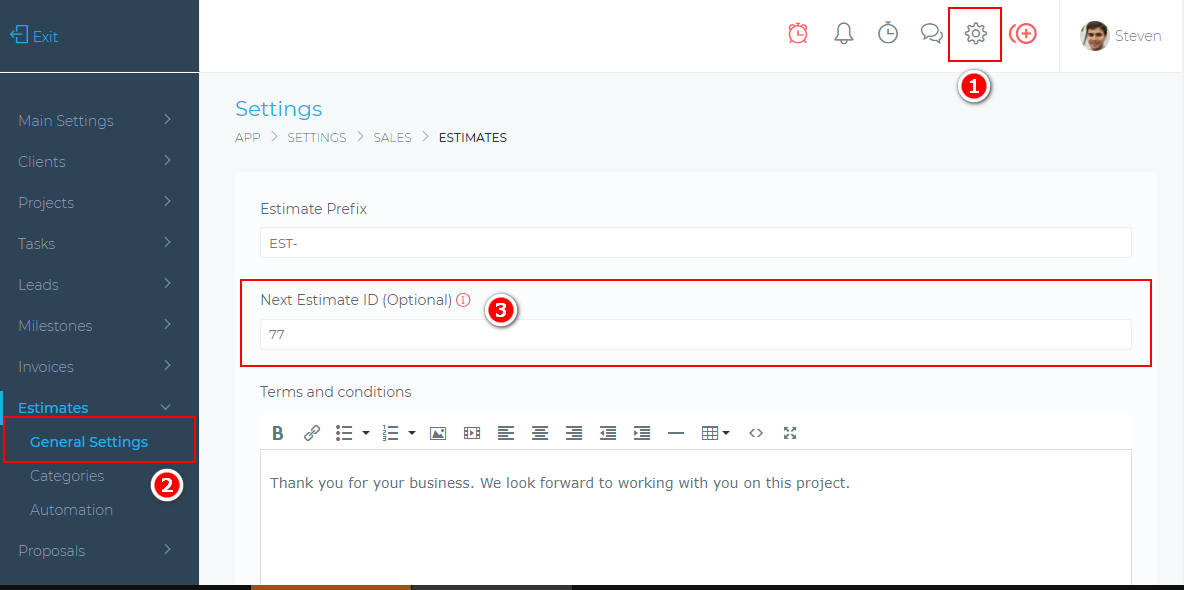This screenshot has width=1184, height=590.
Task: Click the red alarm reminders icon
Action: tap(797, 33)
